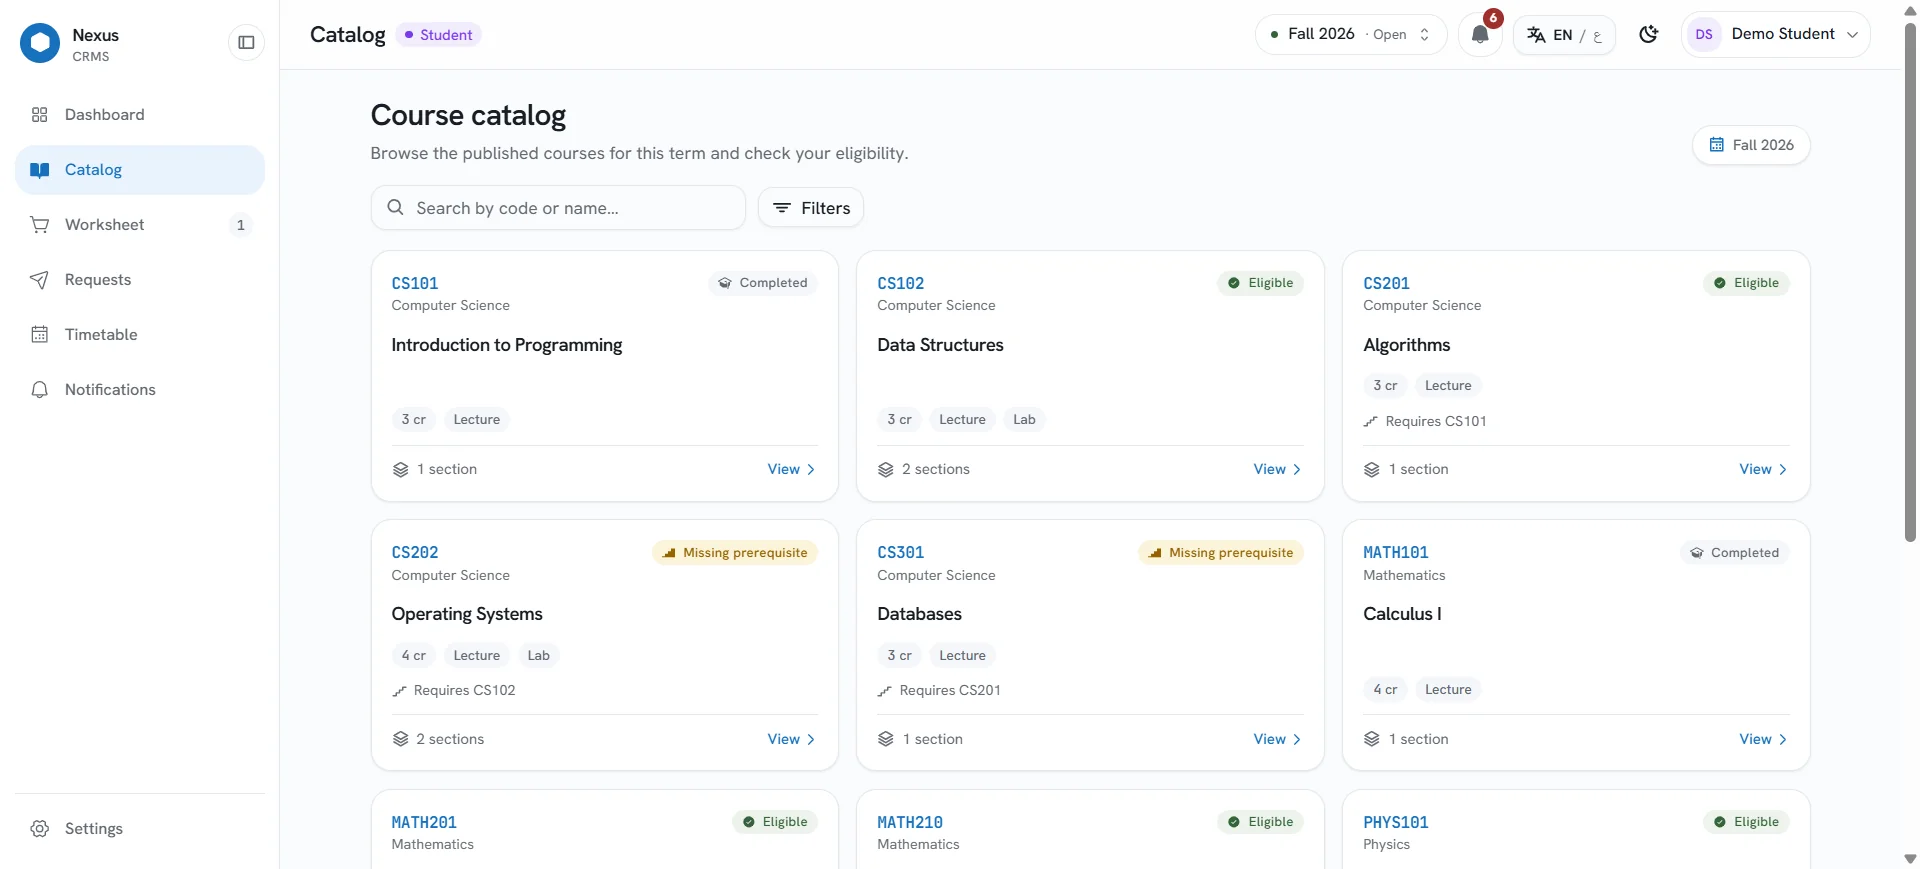Go to Worksheet in the sidebar

[140, 225]
